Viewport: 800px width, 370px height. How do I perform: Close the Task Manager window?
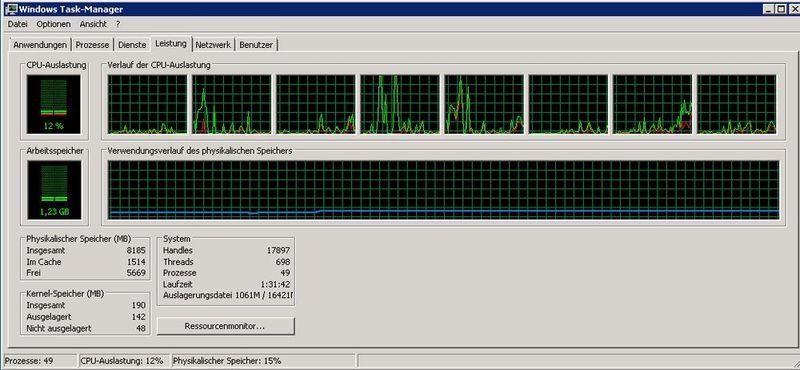coord(793,9)
